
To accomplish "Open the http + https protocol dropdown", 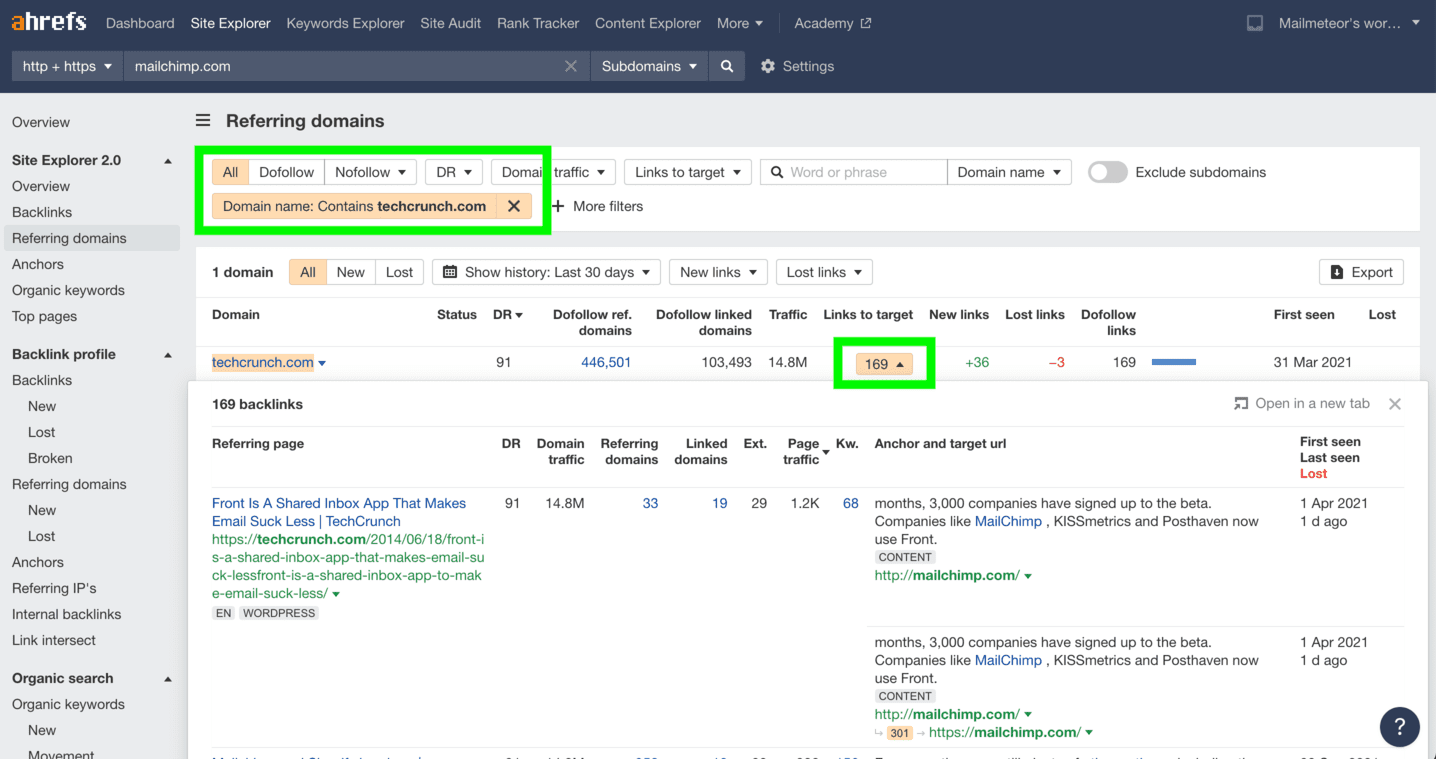I will [x=67, y=66].
